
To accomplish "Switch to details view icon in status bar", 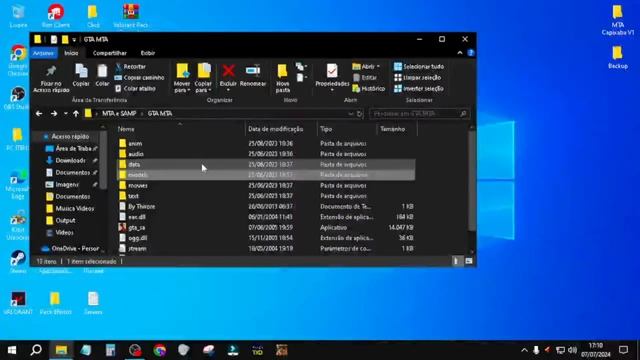I will pyautogui.click(x=456, y=261).
